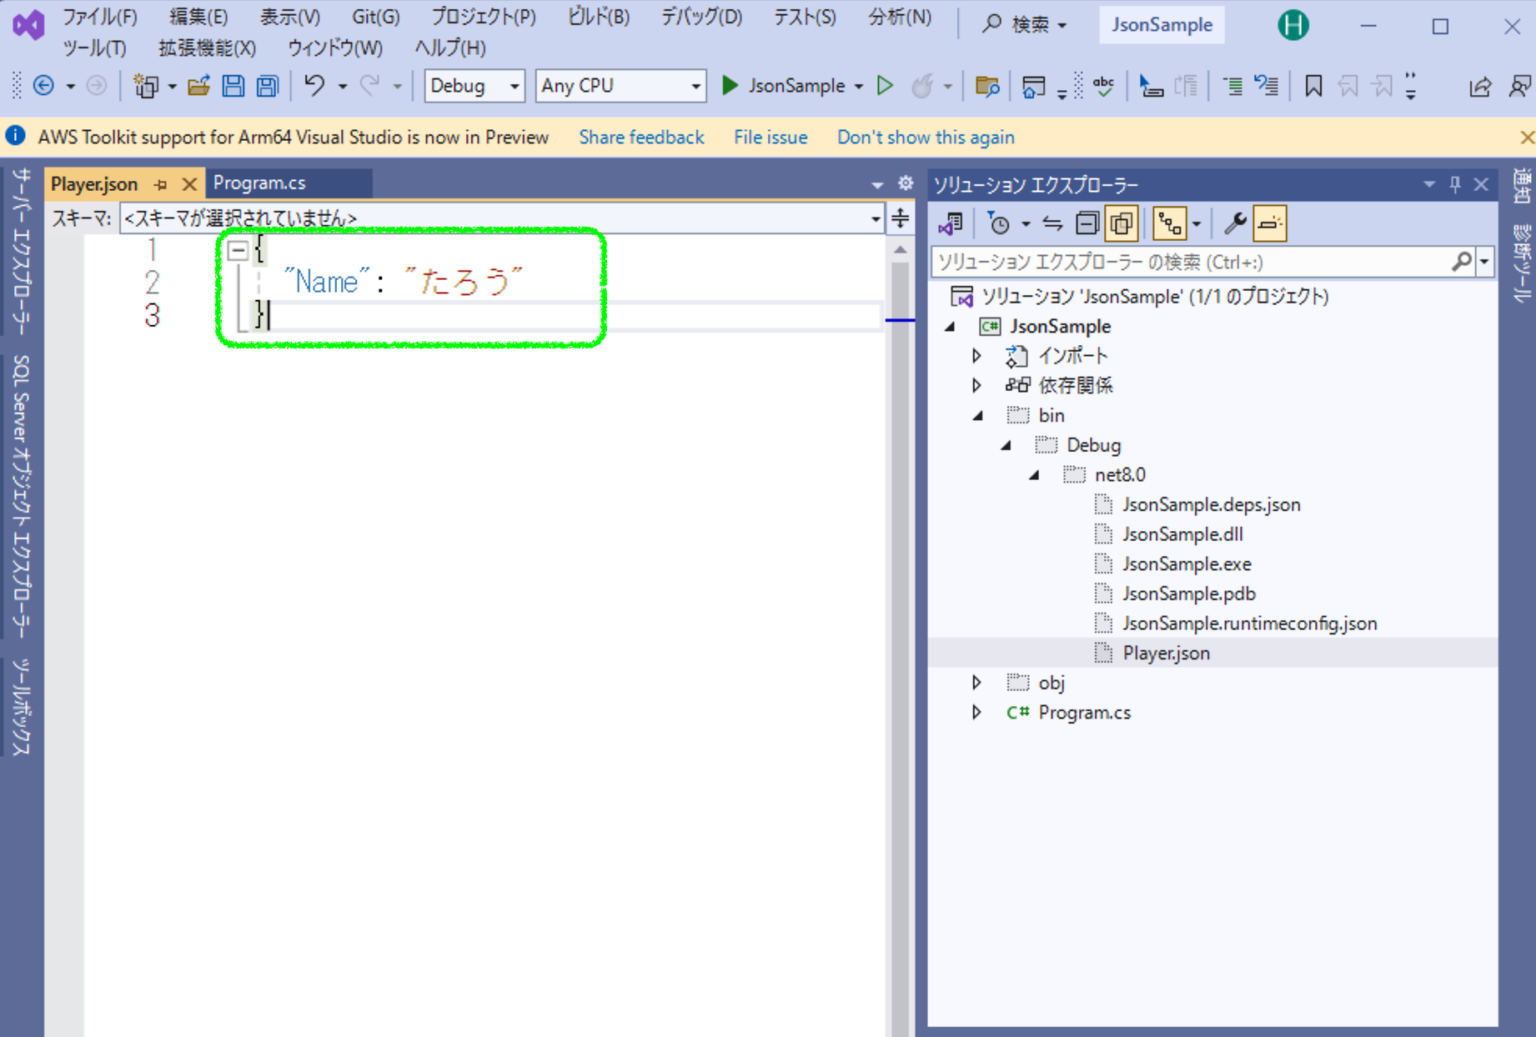Image resolution: width=1536 pixels, height=1037 pixels.
Task: Open the Any CPU platform dropdown
Action: 620,86
